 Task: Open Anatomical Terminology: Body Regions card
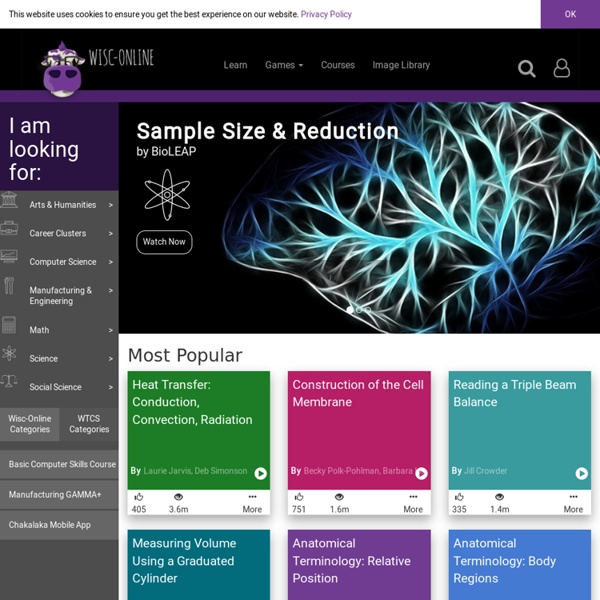tap(520, 564)
